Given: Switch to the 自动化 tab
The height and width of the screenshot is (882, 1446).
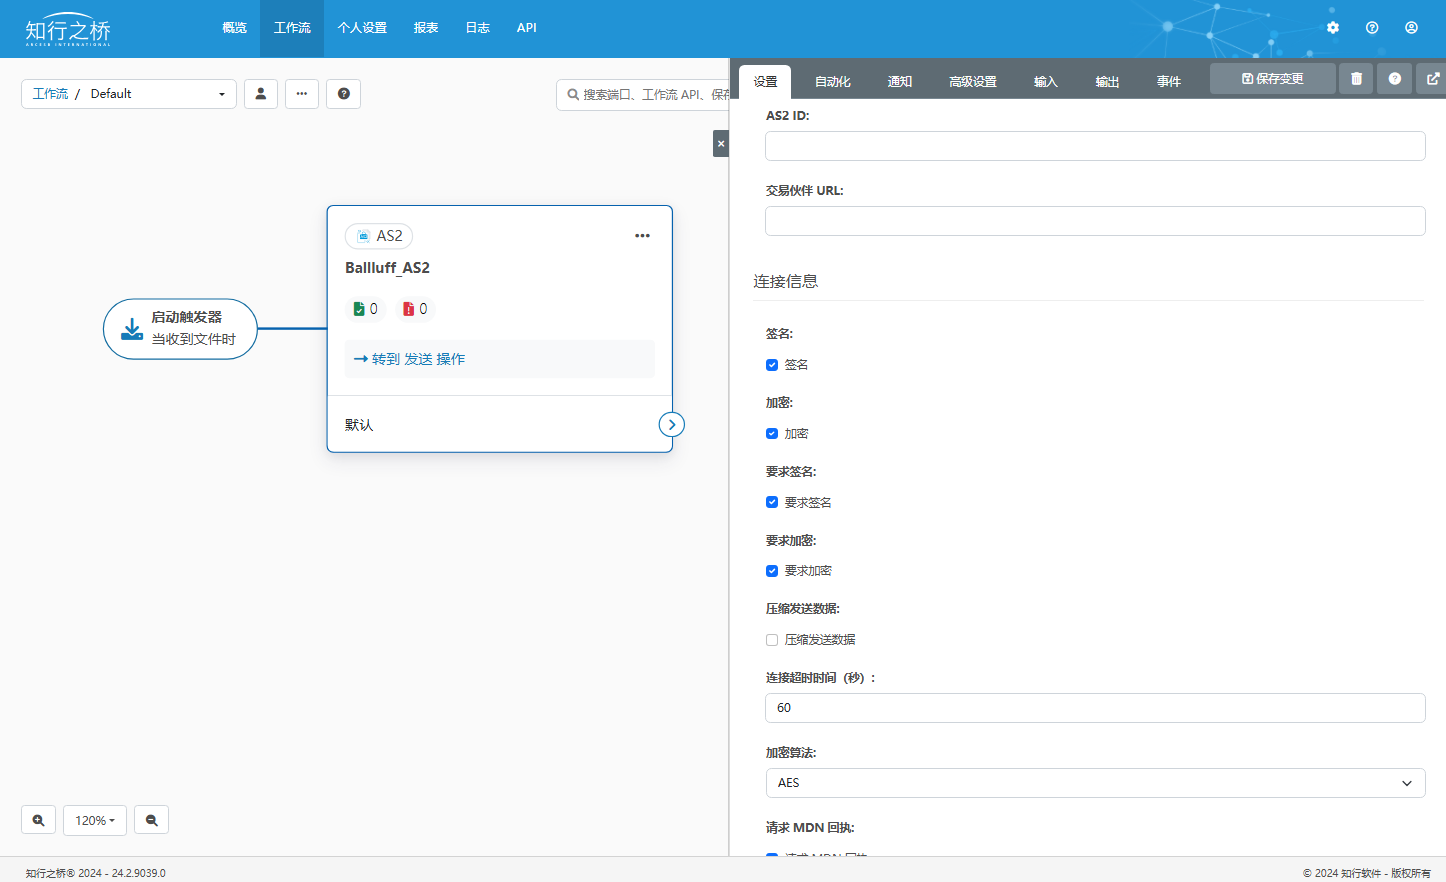Looking at the screenshot, I should [x=832, y=82].
